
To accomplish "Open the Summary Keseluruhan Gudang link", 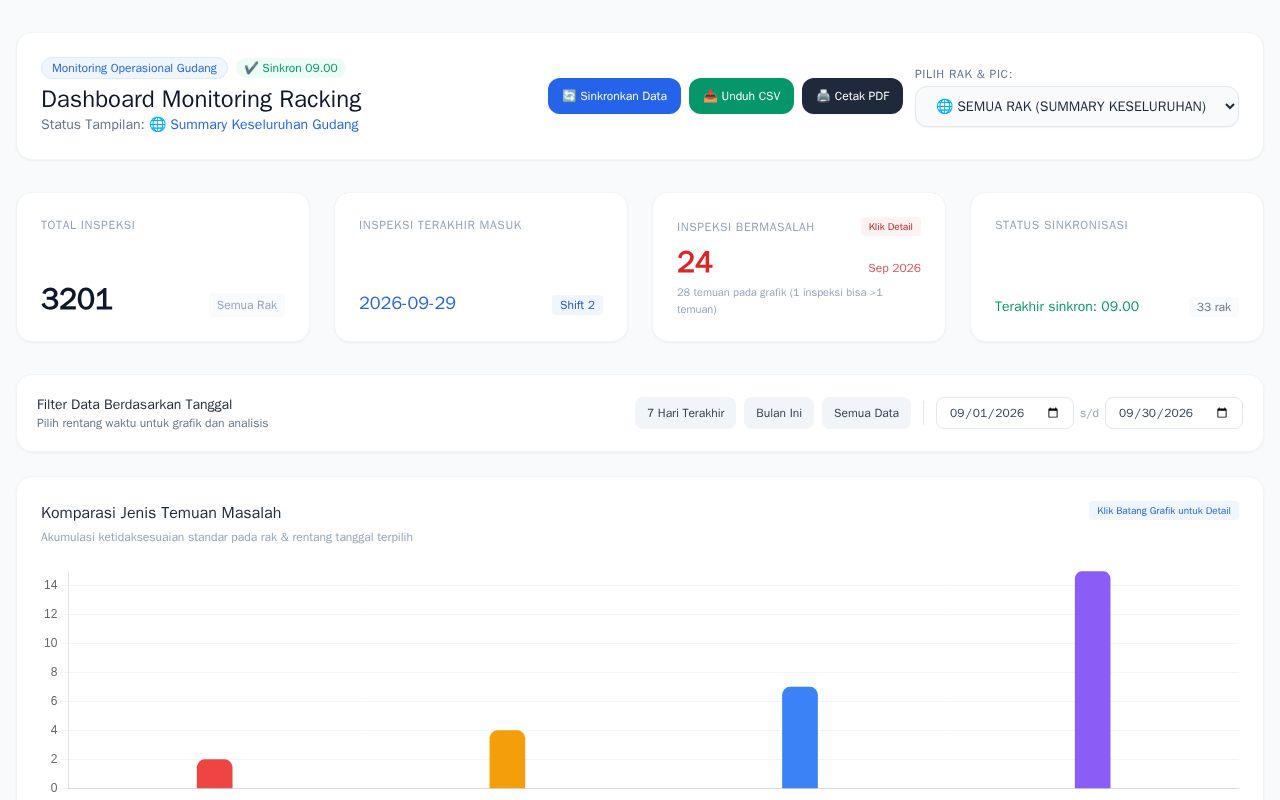I will 254,125.
